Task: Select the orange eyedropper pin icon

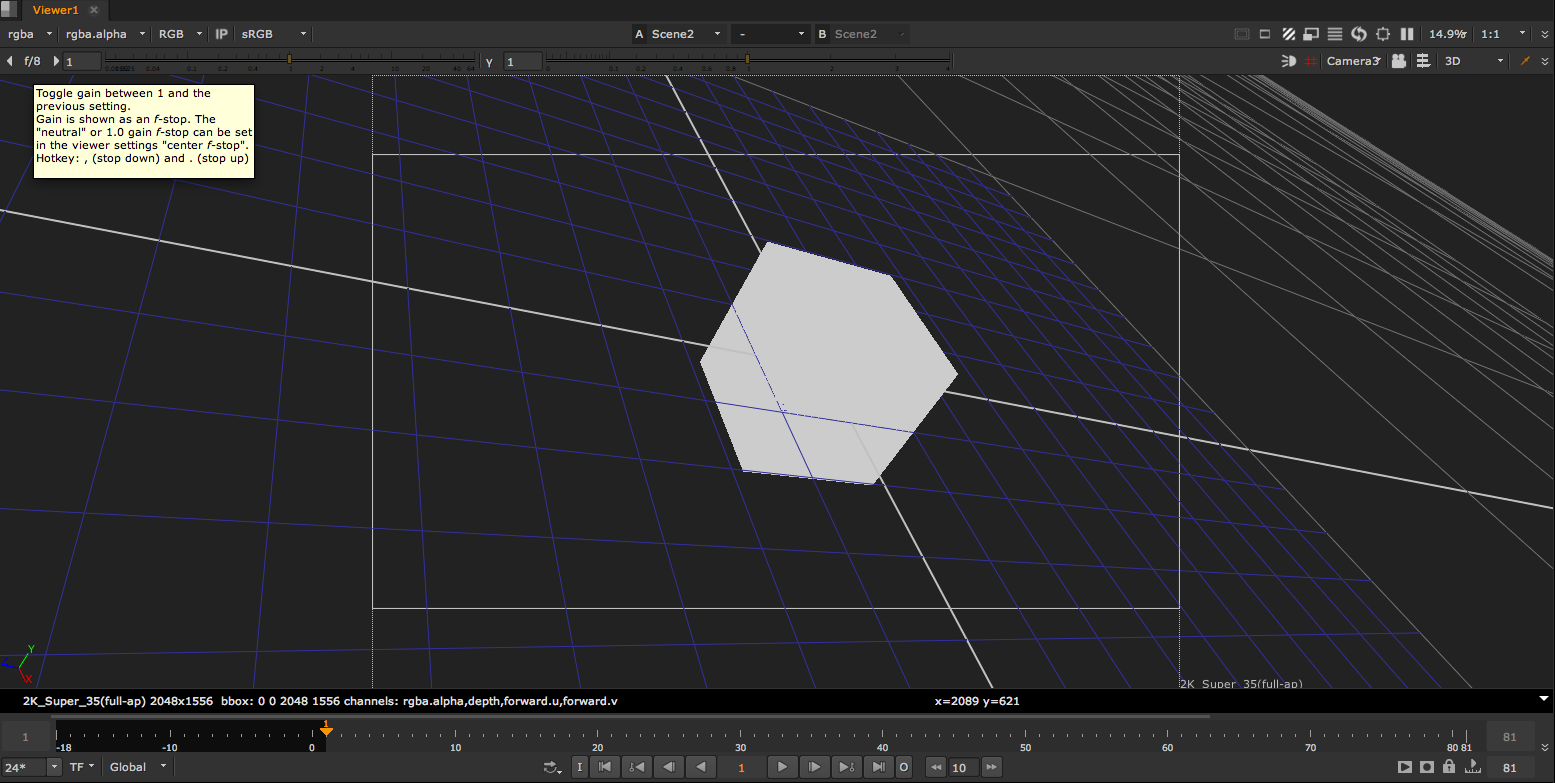Action: [1526, 61]
